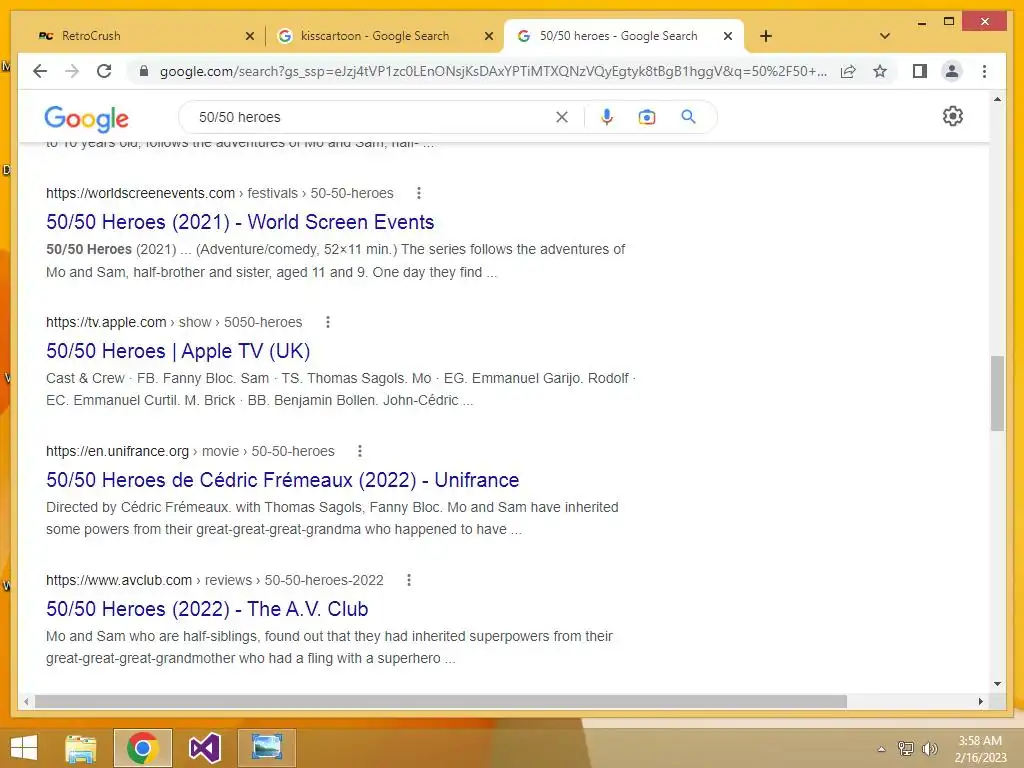The width and height of the screenshot is (1024, 768).
Task: Start voice search with microphone
Action: (x=607, y=117)
